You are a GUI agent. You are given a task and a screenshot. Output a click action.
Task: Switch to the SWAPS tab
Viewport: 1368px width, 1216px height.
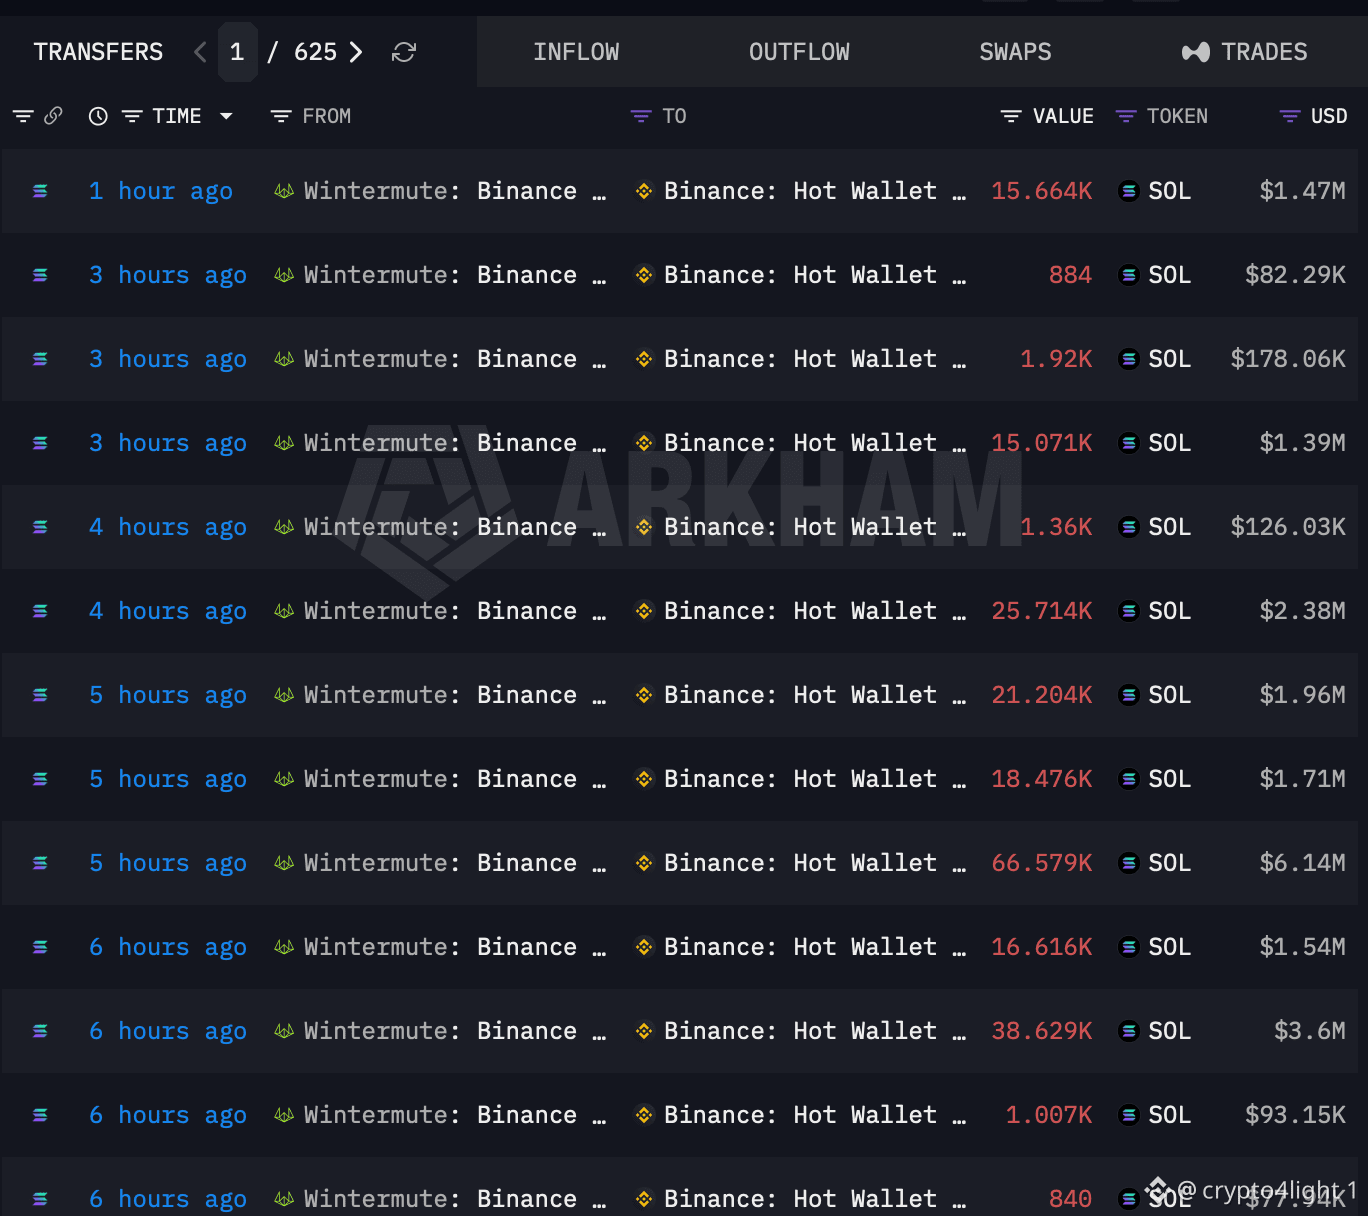(1015, 52)
